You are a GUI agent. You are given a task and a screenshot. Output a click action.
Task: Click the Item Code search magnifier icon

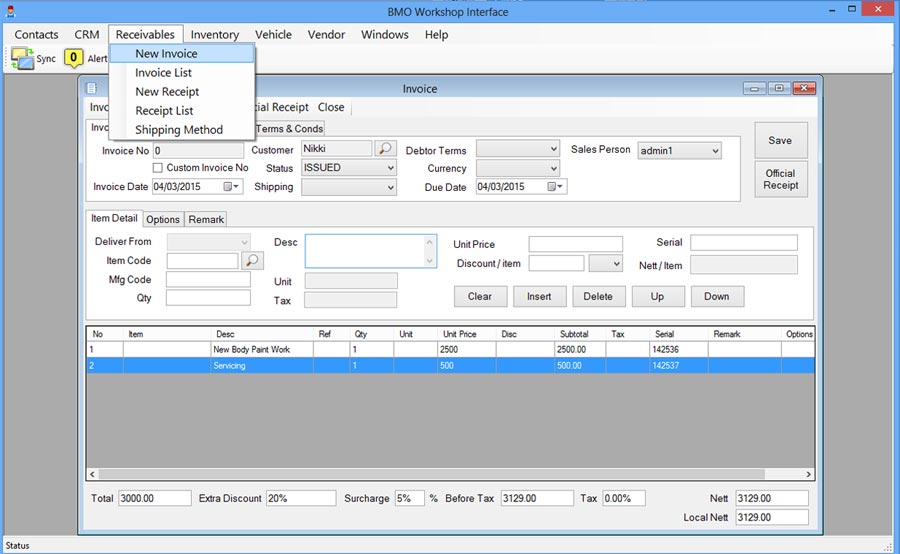(x=252, y=261)
